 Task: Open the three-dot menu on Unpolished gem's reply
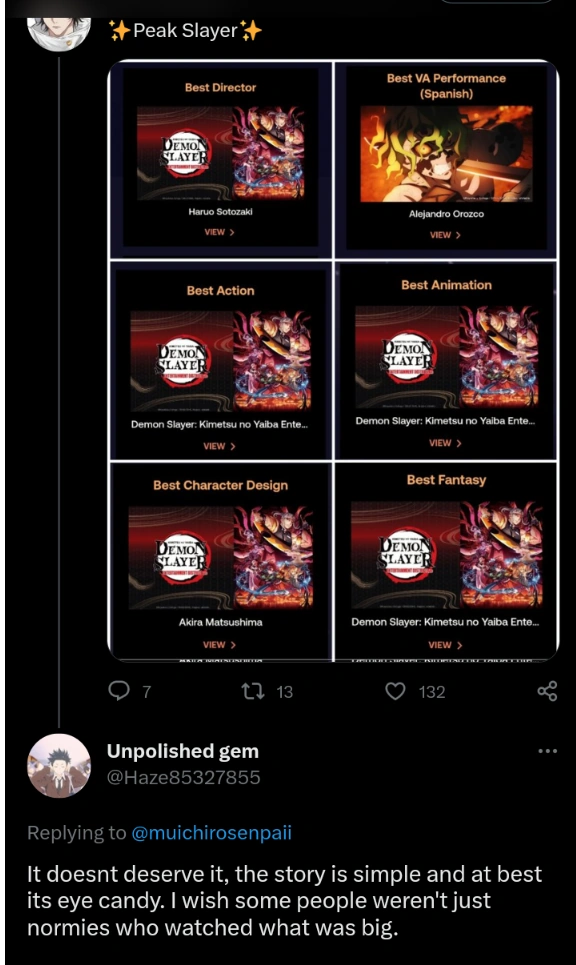[x=547, y=751]
